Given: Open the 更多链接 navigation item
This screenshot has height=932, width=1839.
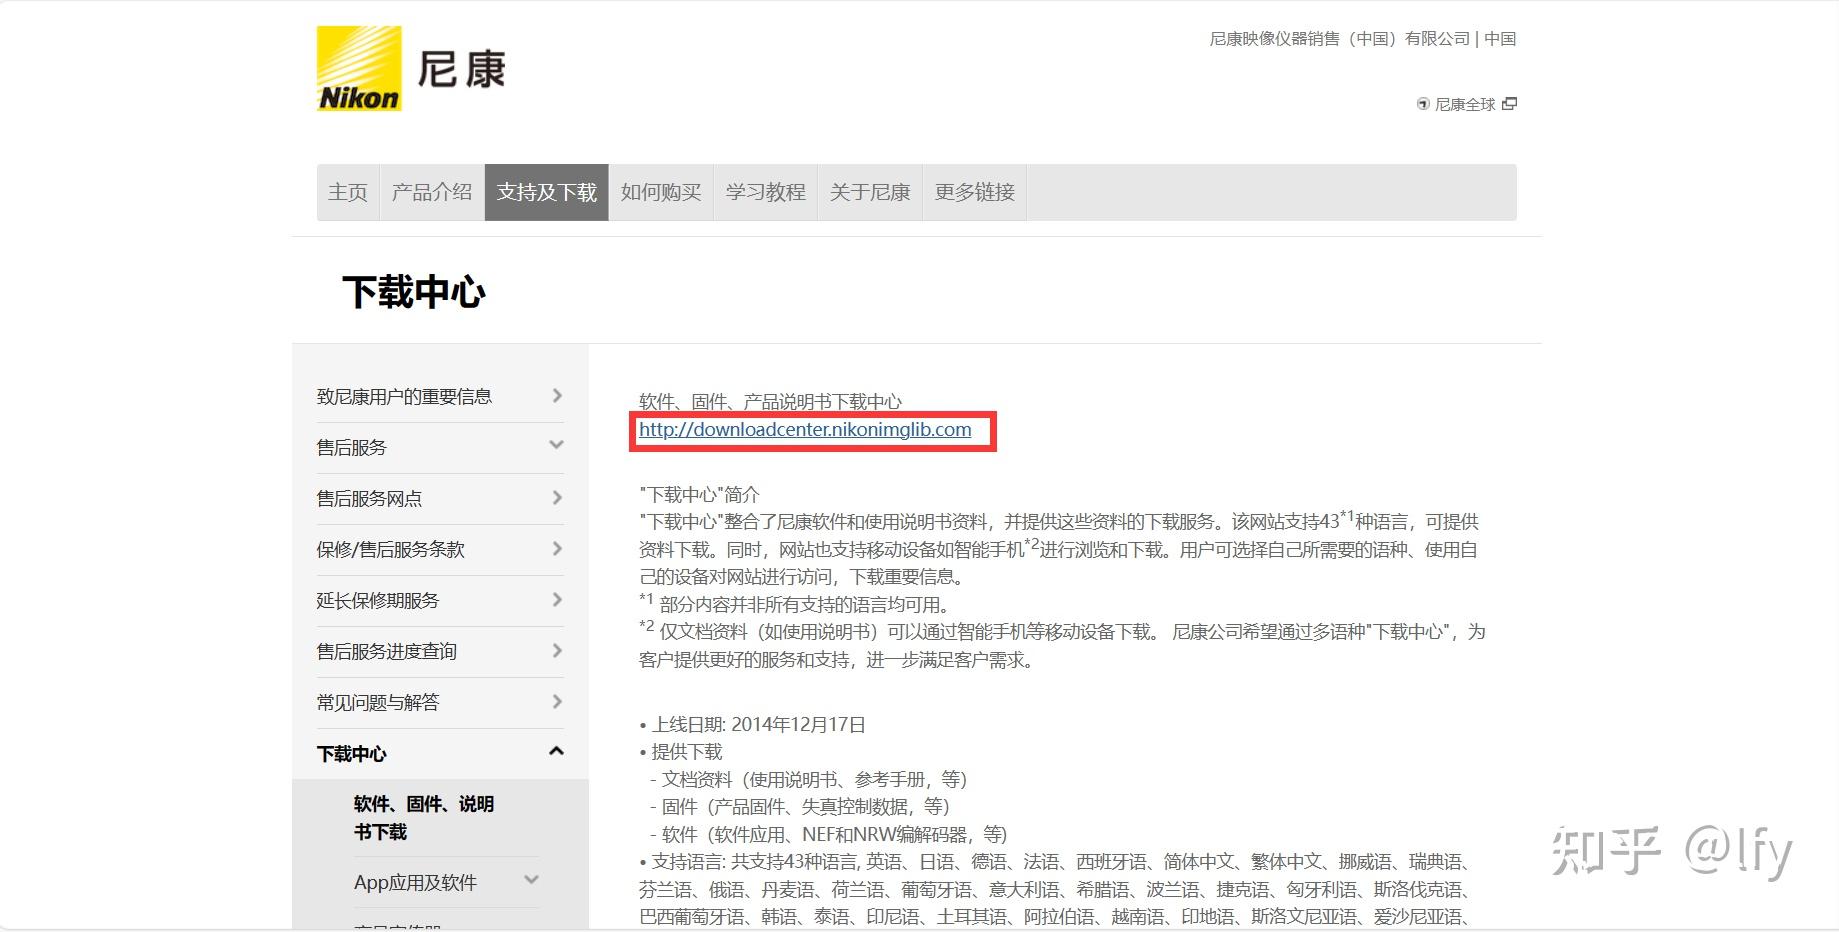Looking at the screenshot, I should pyautogui.click(x=973, y=191).
